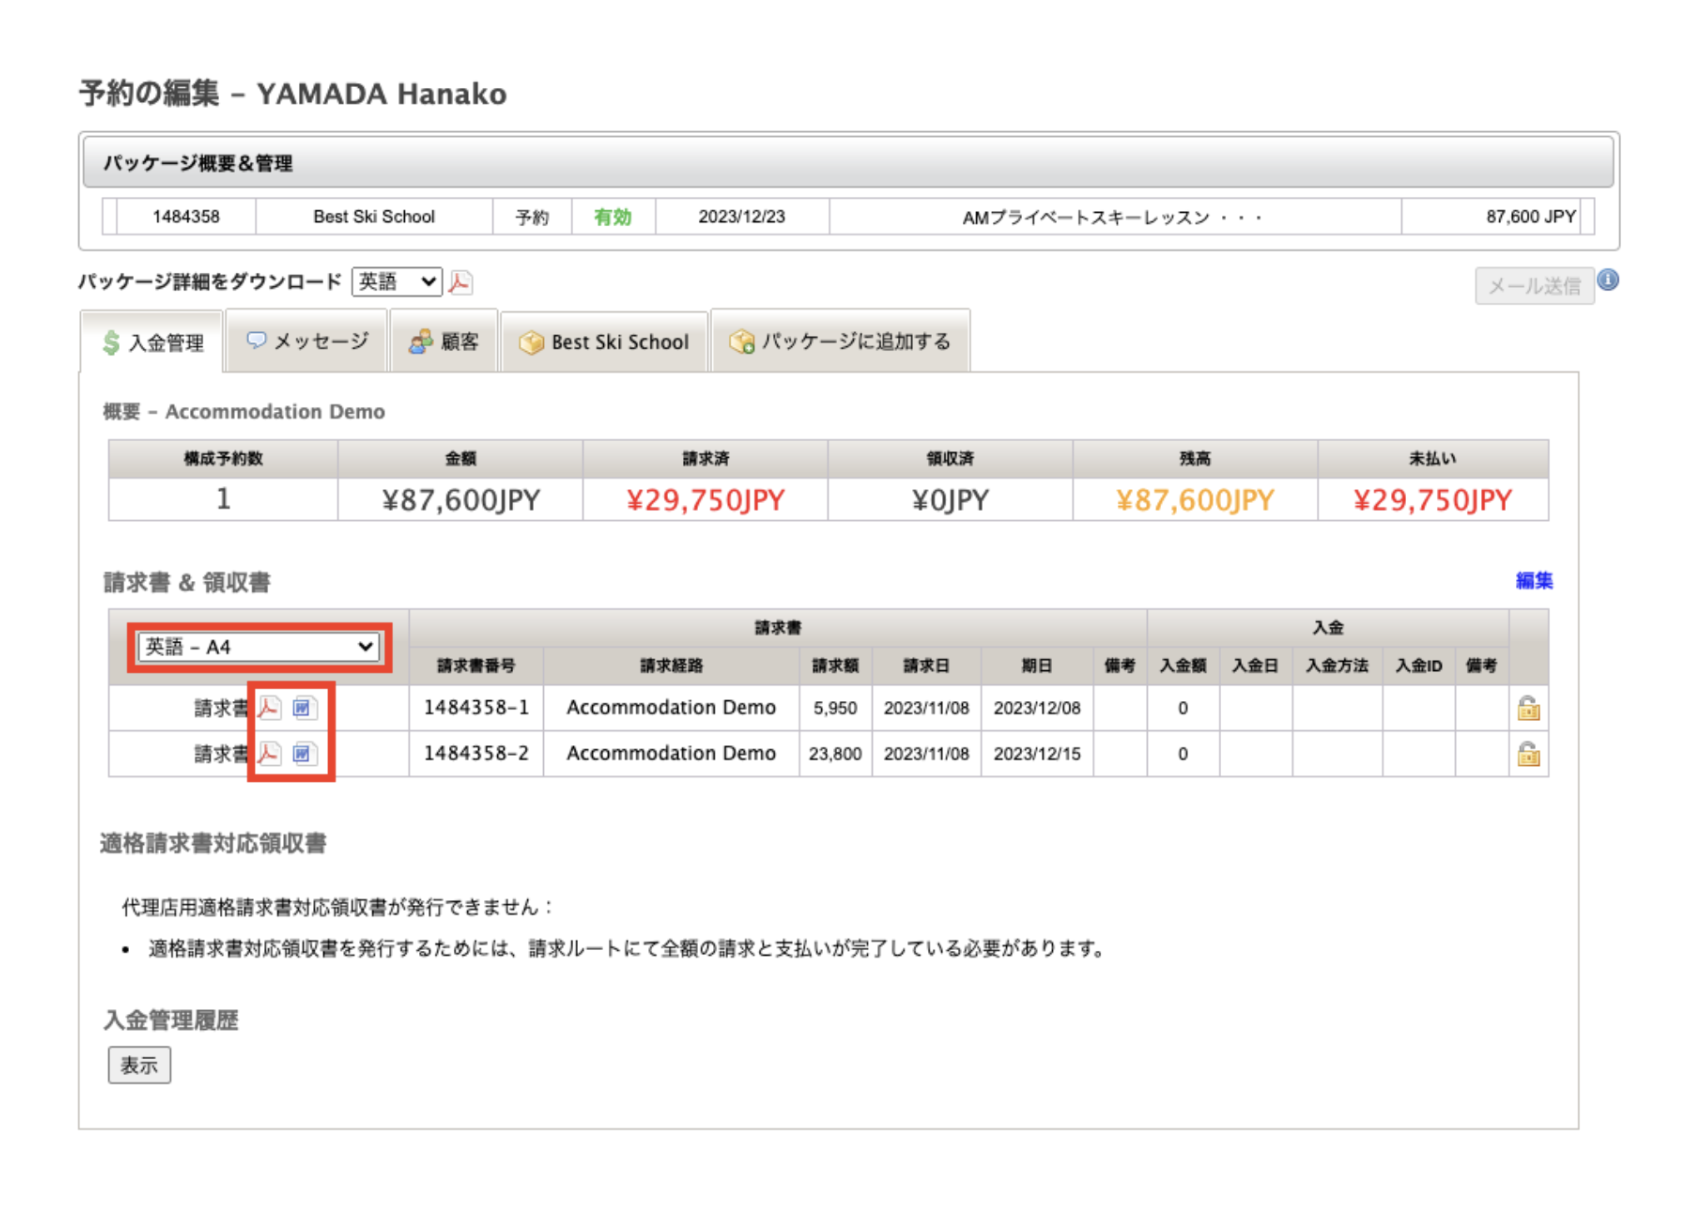Click the padlock icon for invoice 1484358-2
Viewport: 1698px width, 1228px height.
[x=1527, y=754]
